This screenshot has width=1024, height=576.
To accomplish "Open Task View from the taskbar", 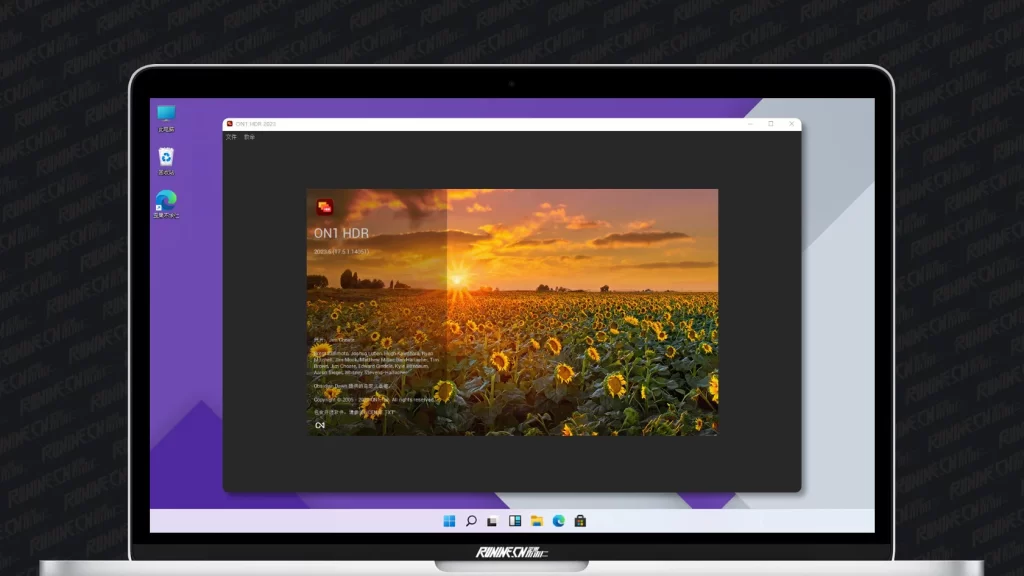I will tap(493, 521).
